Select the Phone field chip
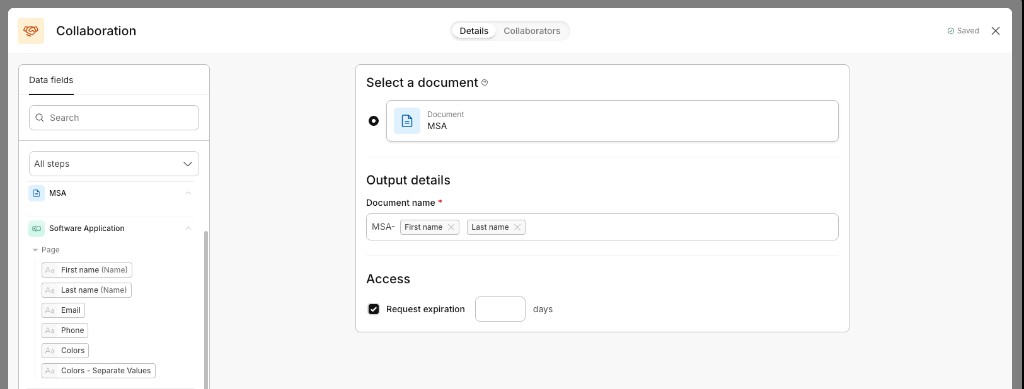Image resolution: width=1024 pixels, height=389 pixels. (64, 330)
